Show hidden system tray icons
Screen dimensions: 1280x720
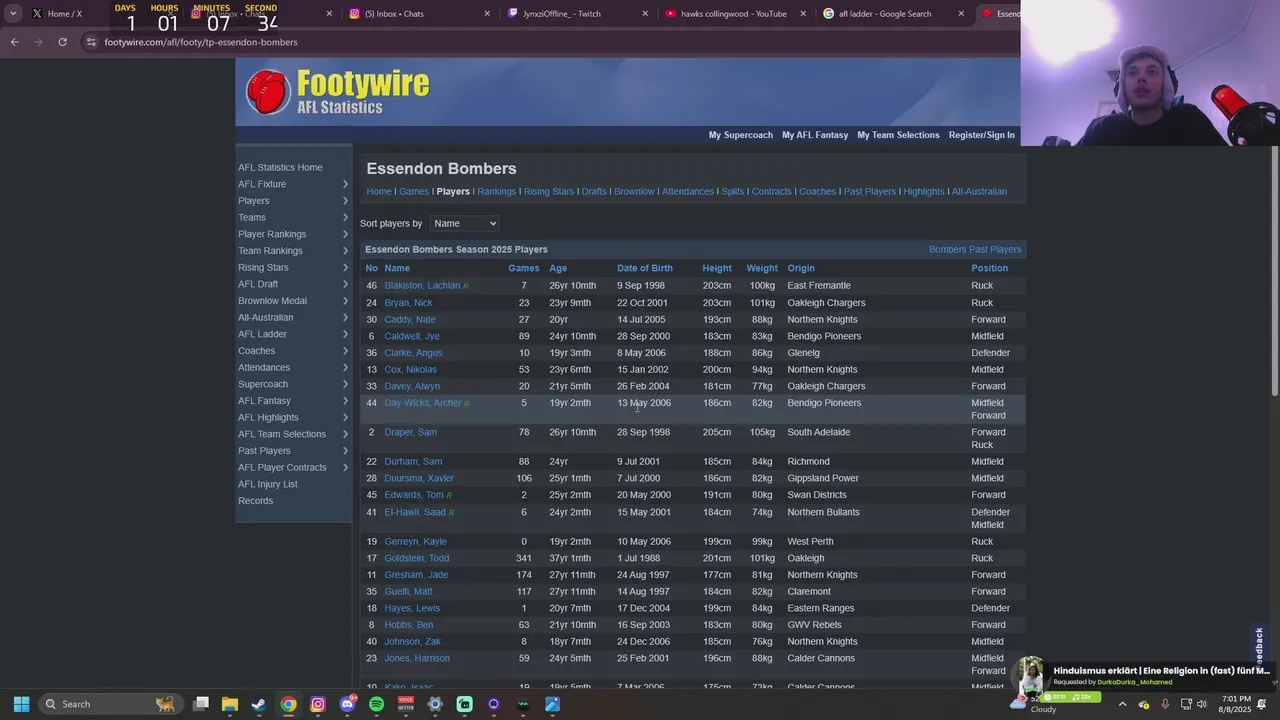1122,704
